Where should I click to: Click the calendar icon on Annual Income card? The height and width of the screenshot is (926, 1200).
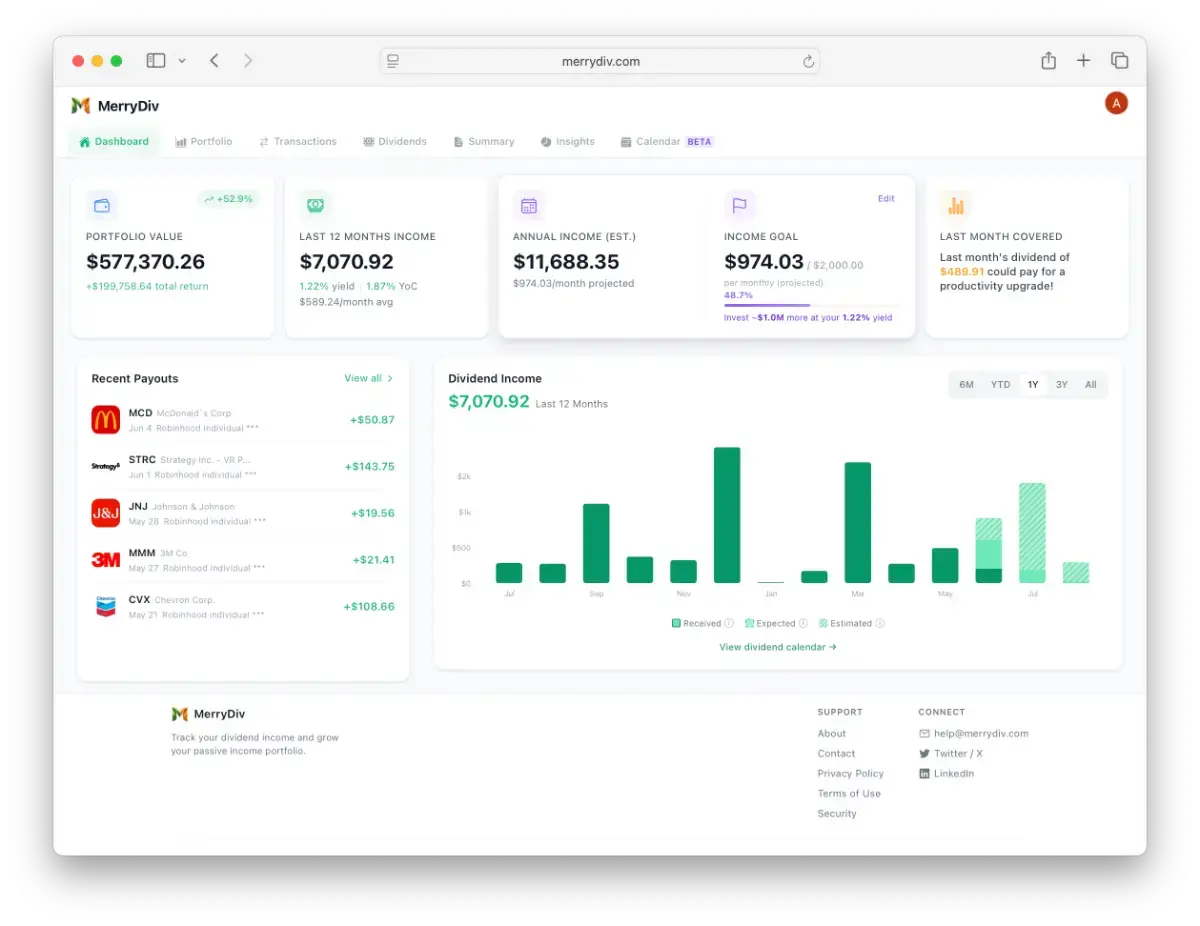[529, 206]
